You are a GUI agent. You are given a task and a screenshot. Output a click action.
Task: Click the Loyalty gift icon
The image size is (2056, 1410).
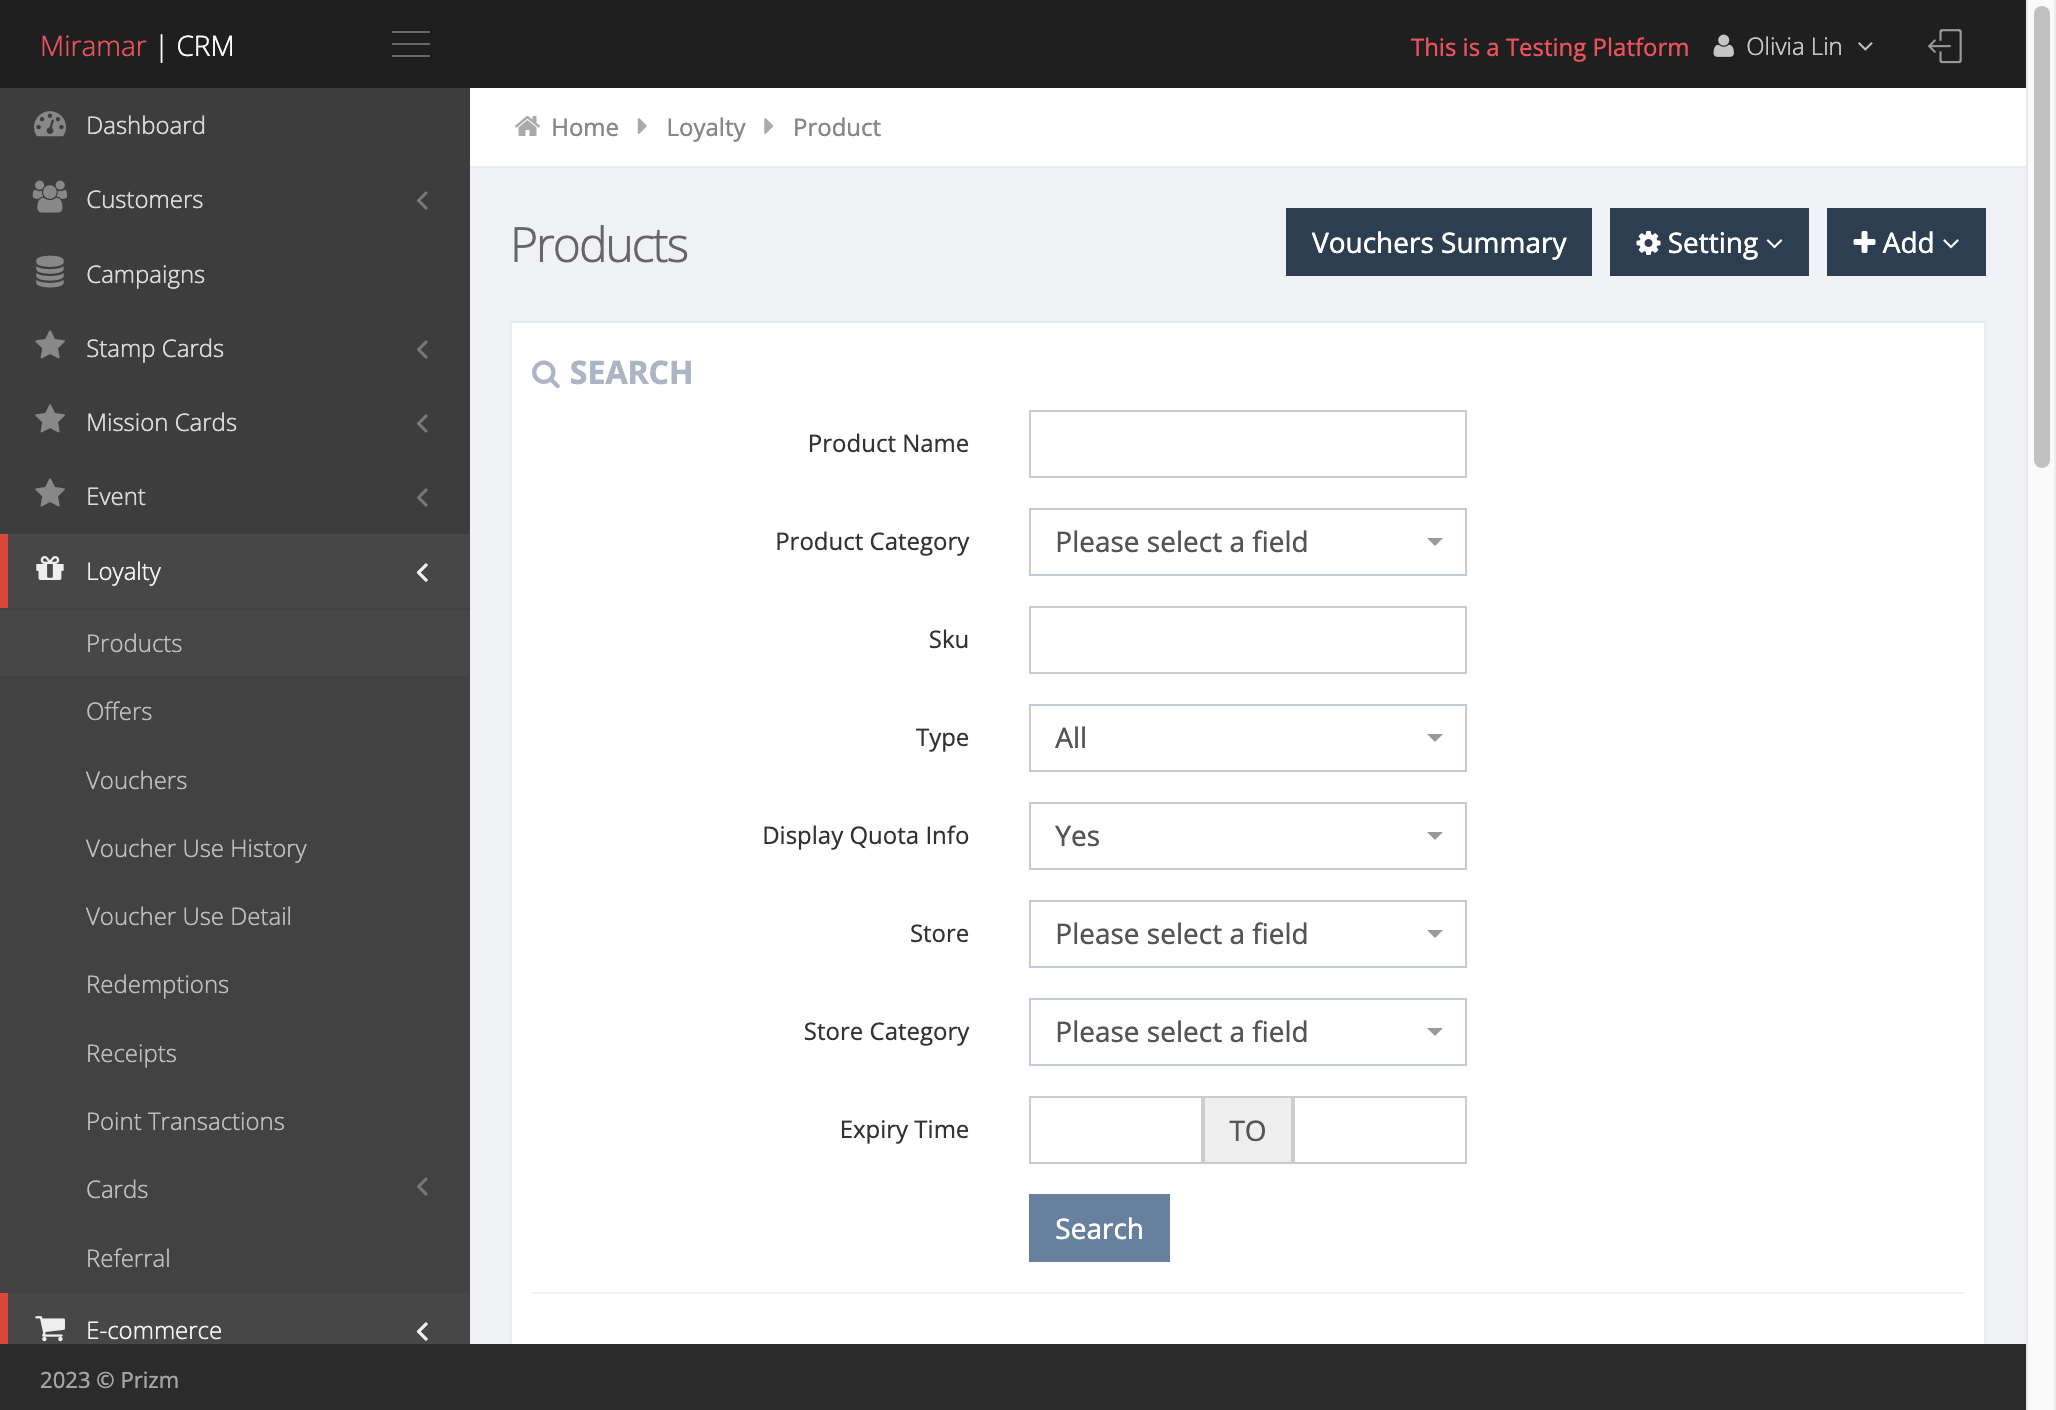click(50, 568)
